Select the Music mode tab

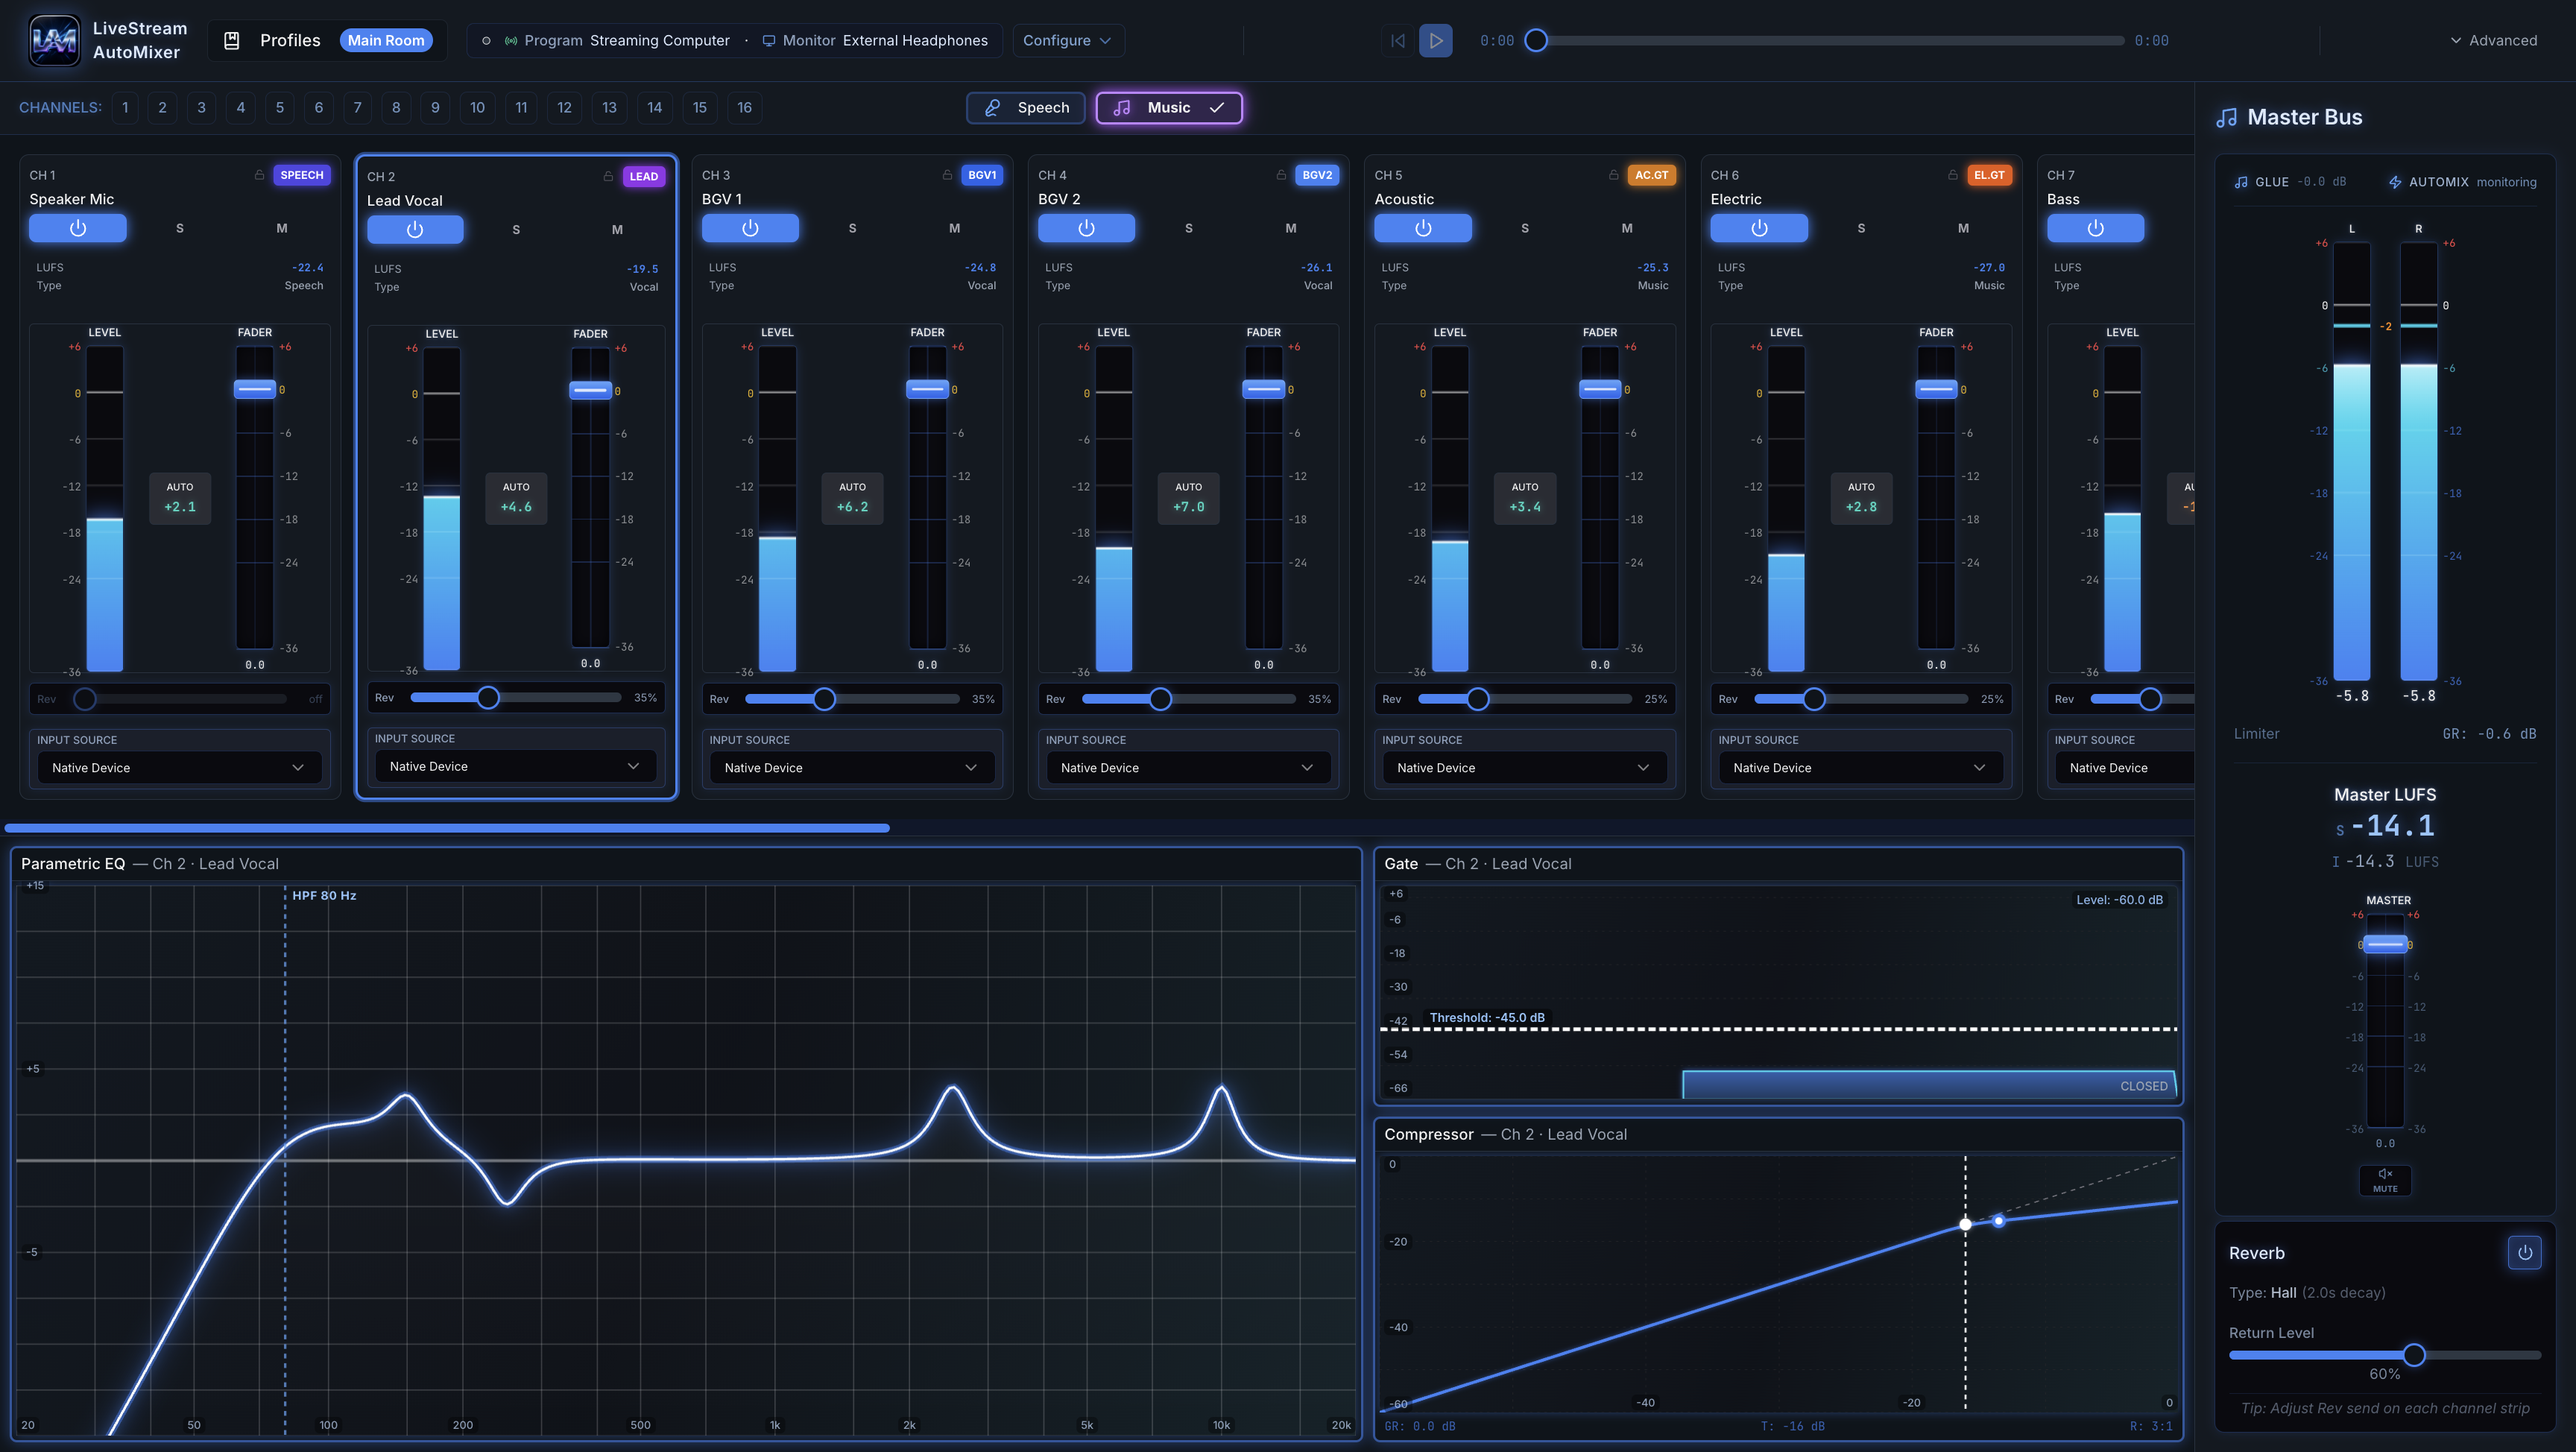(1169, 107)
